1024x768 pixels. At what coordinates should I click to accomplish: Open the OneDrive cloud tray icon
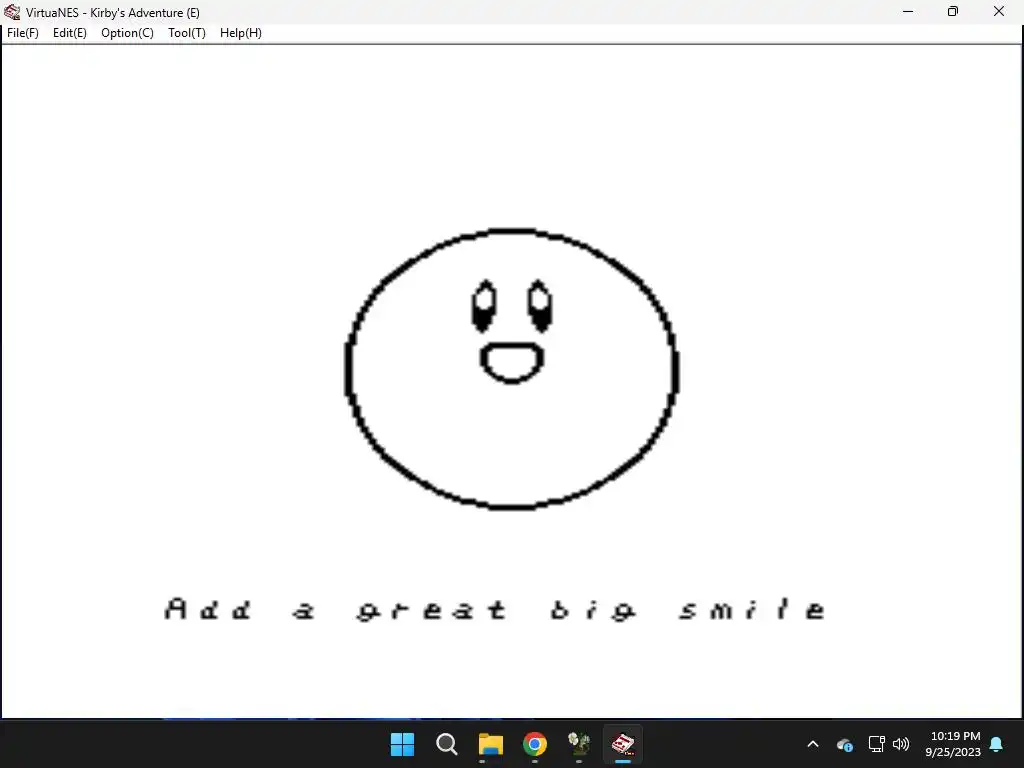(x=844, y=744)
